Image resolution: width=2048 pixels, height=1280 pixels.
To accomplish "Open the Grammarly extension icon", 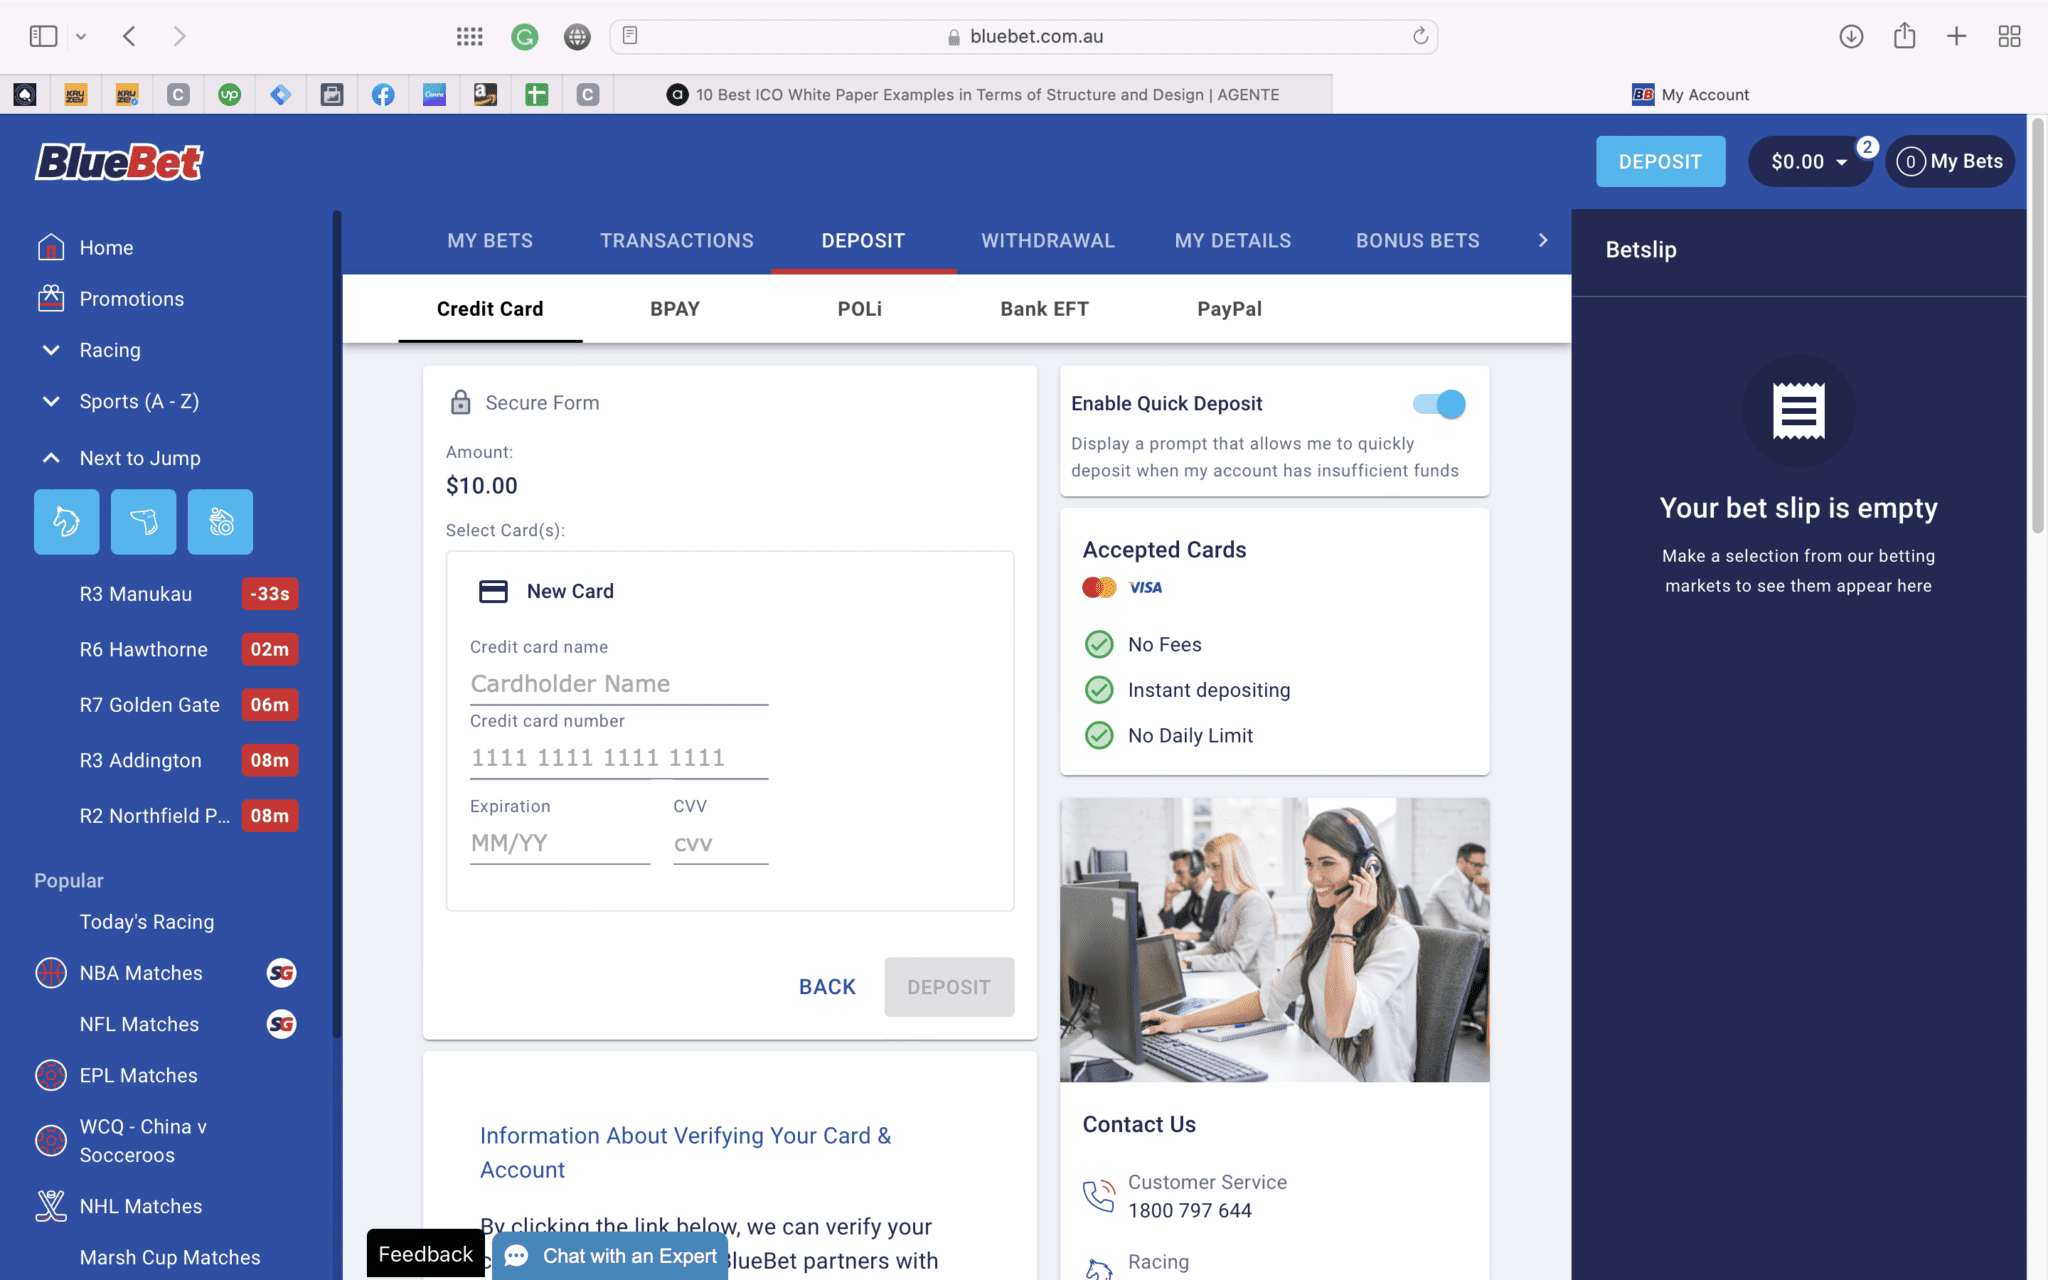I will [524, 37].
